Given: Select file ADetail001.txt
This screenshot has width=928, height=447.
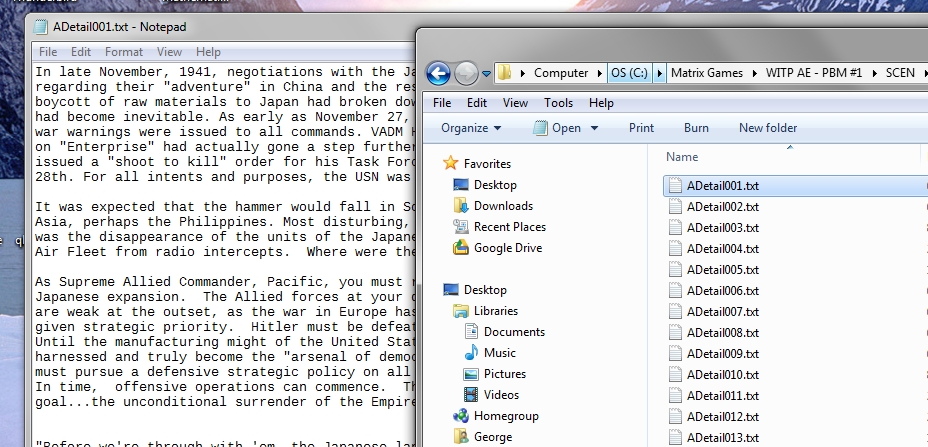Looking at the screenshot, I should [x=723, y=186].
